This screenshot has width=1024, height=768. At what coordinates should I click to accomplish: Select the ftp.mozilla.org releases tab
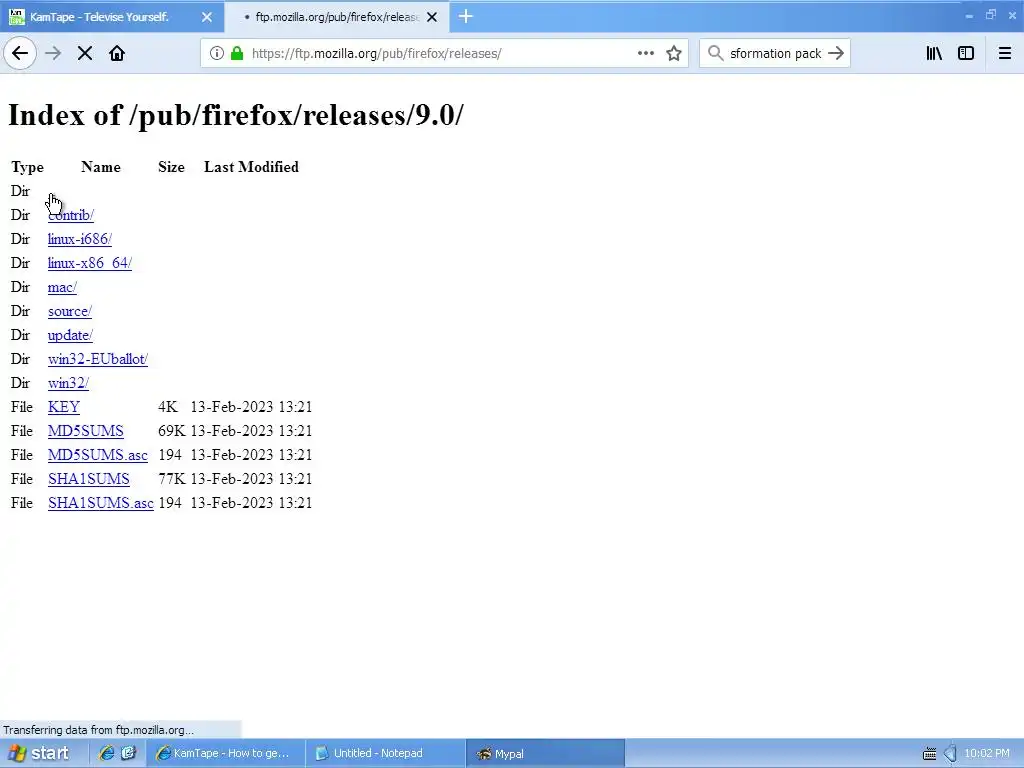(337, 17)
